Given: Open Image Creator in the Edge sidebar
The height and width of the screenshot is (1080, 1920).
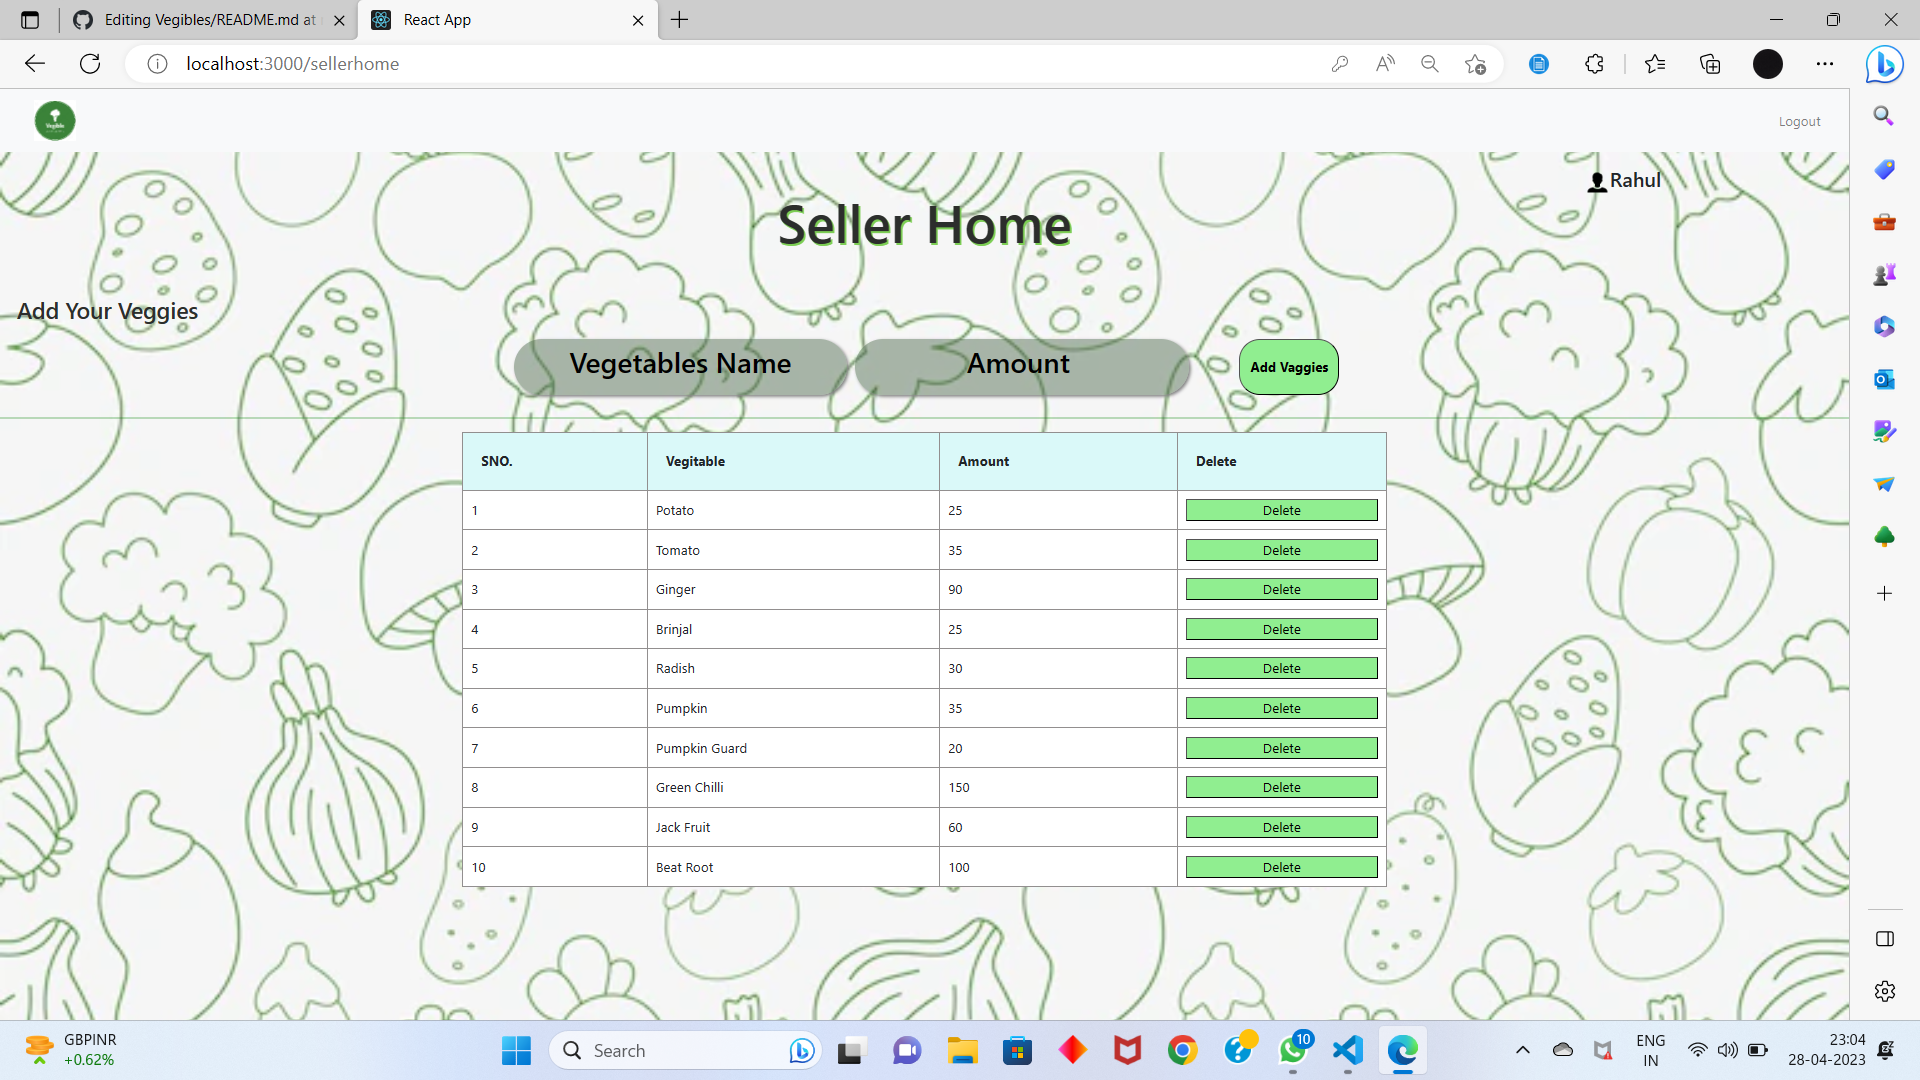Looking at the screenshot, I should coord(1884,431).
